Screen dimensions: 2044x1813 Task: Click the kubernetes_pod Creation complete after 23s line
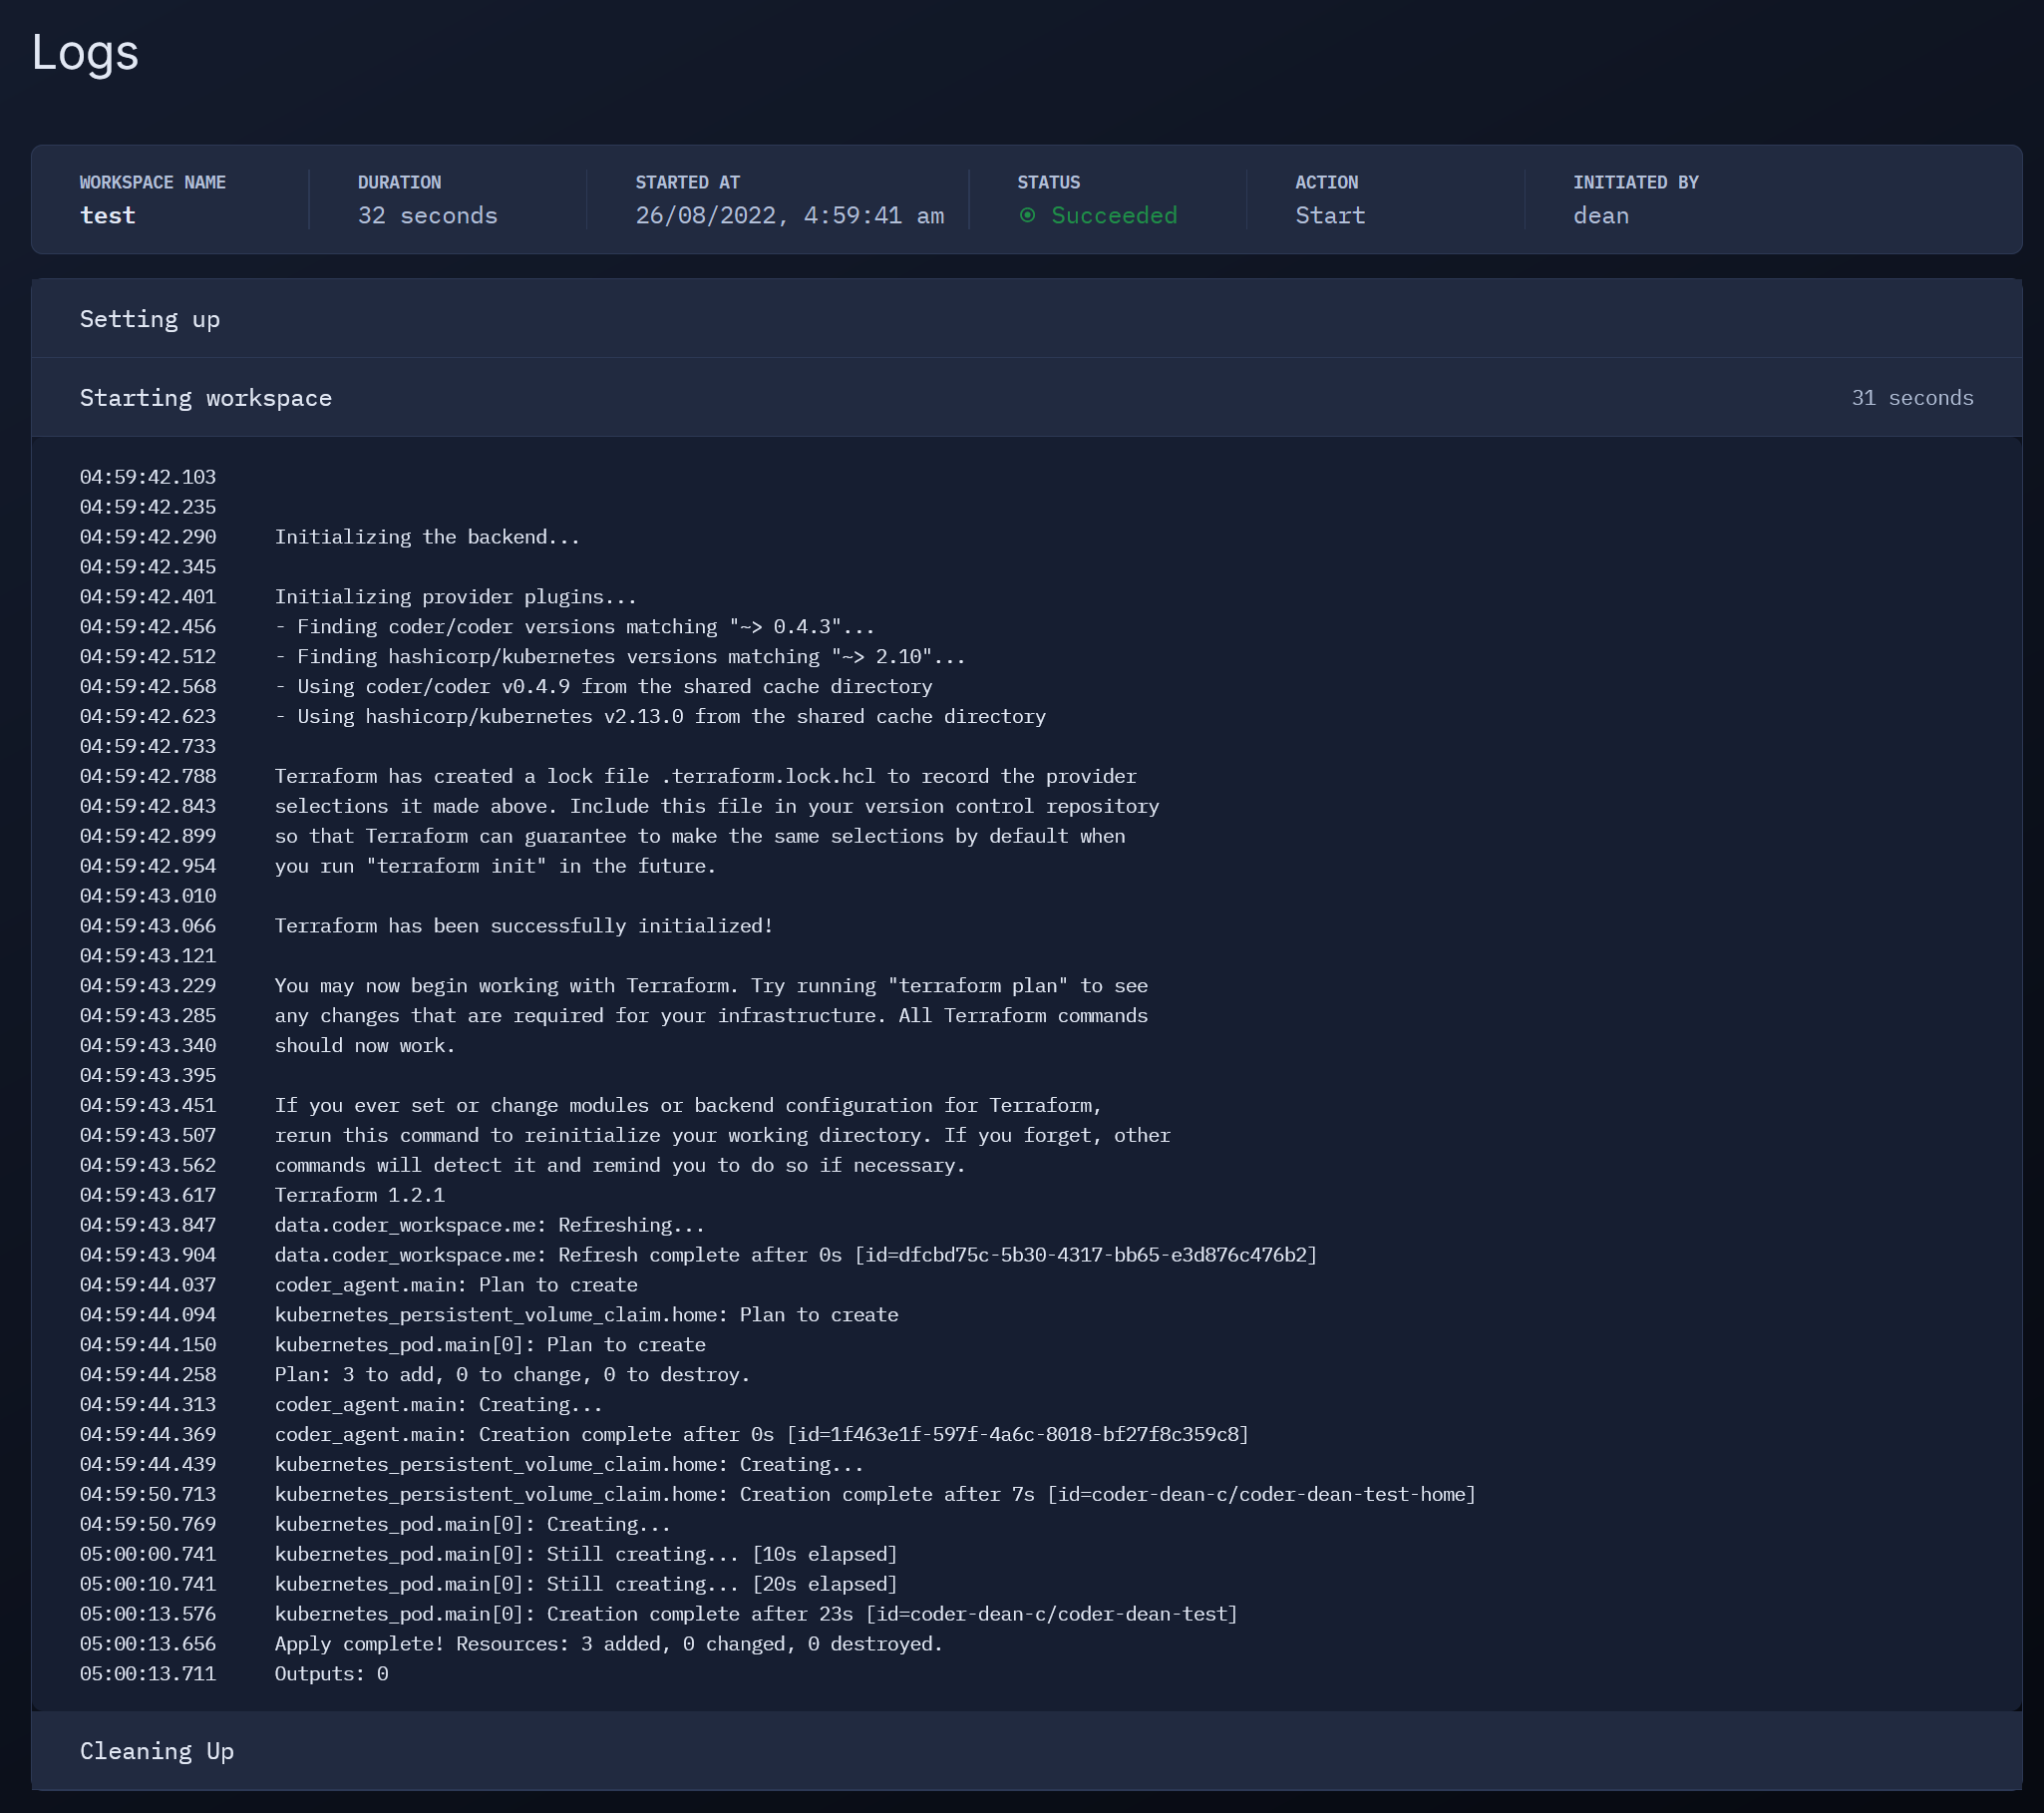coord(756,1614)
